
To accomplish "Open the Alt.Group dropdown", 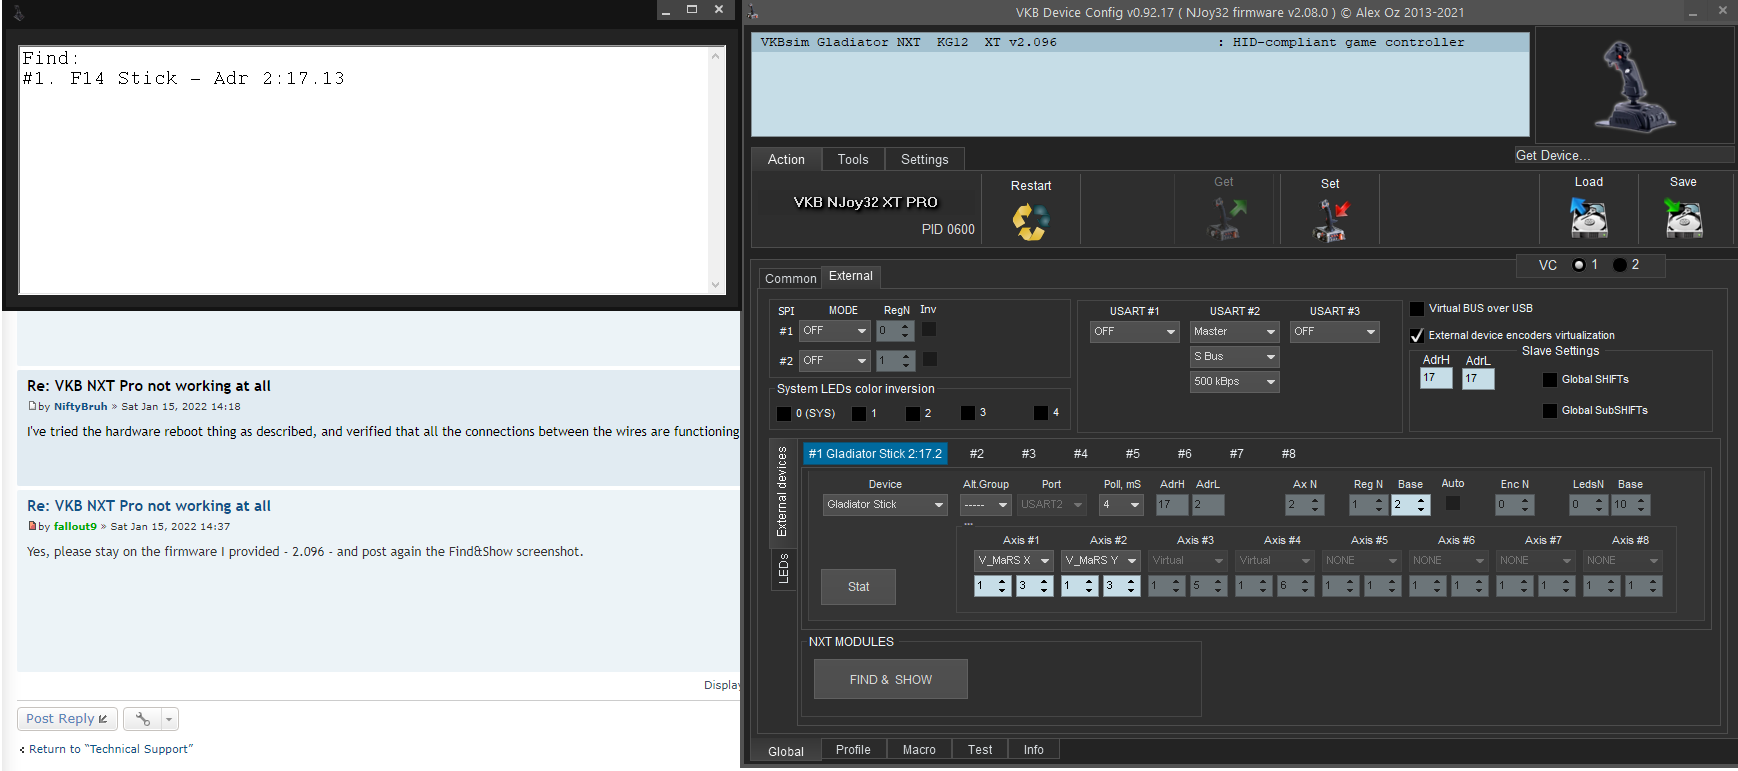I will coord(986,505).
